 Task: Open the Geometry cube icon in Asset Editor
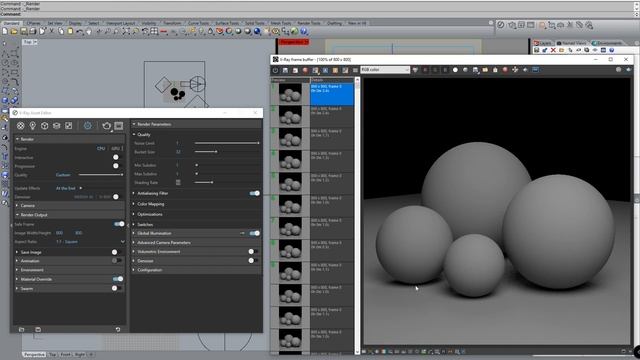(x=44, y=126)
